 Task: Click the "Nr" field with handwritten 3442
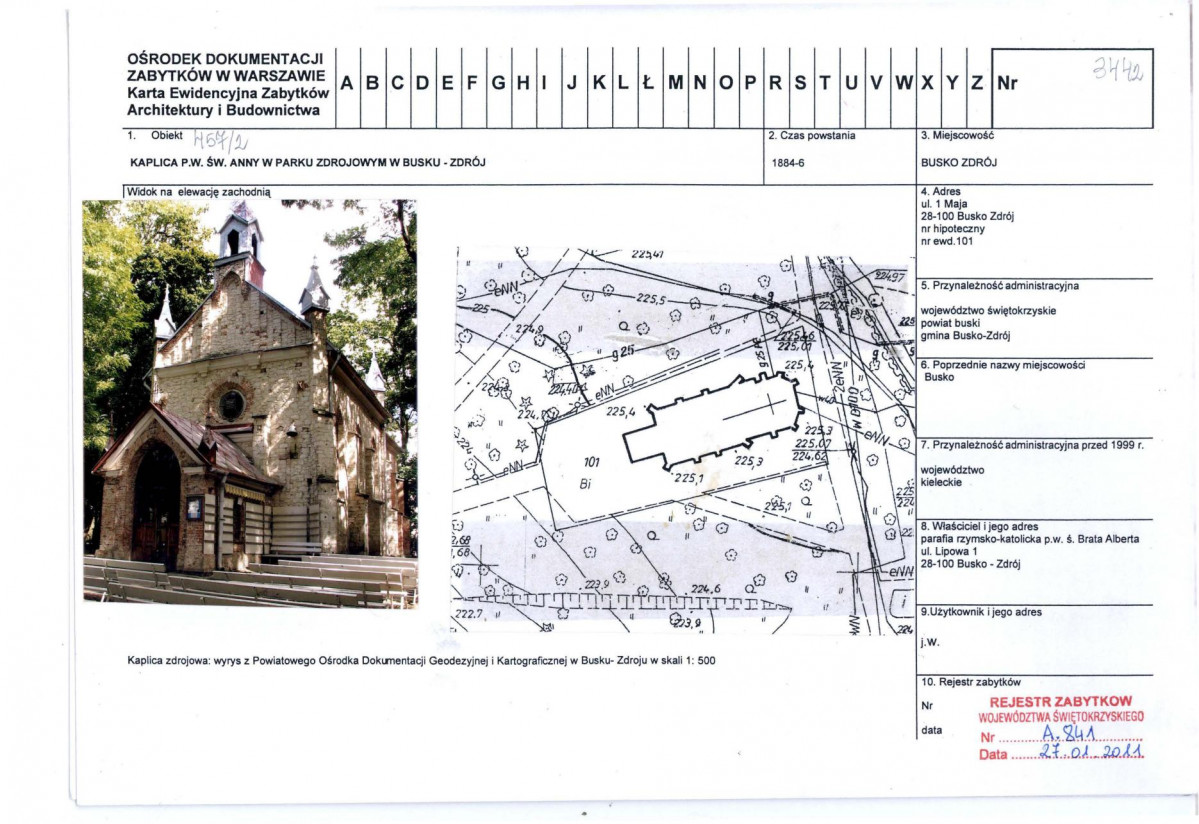point(1071,85)
